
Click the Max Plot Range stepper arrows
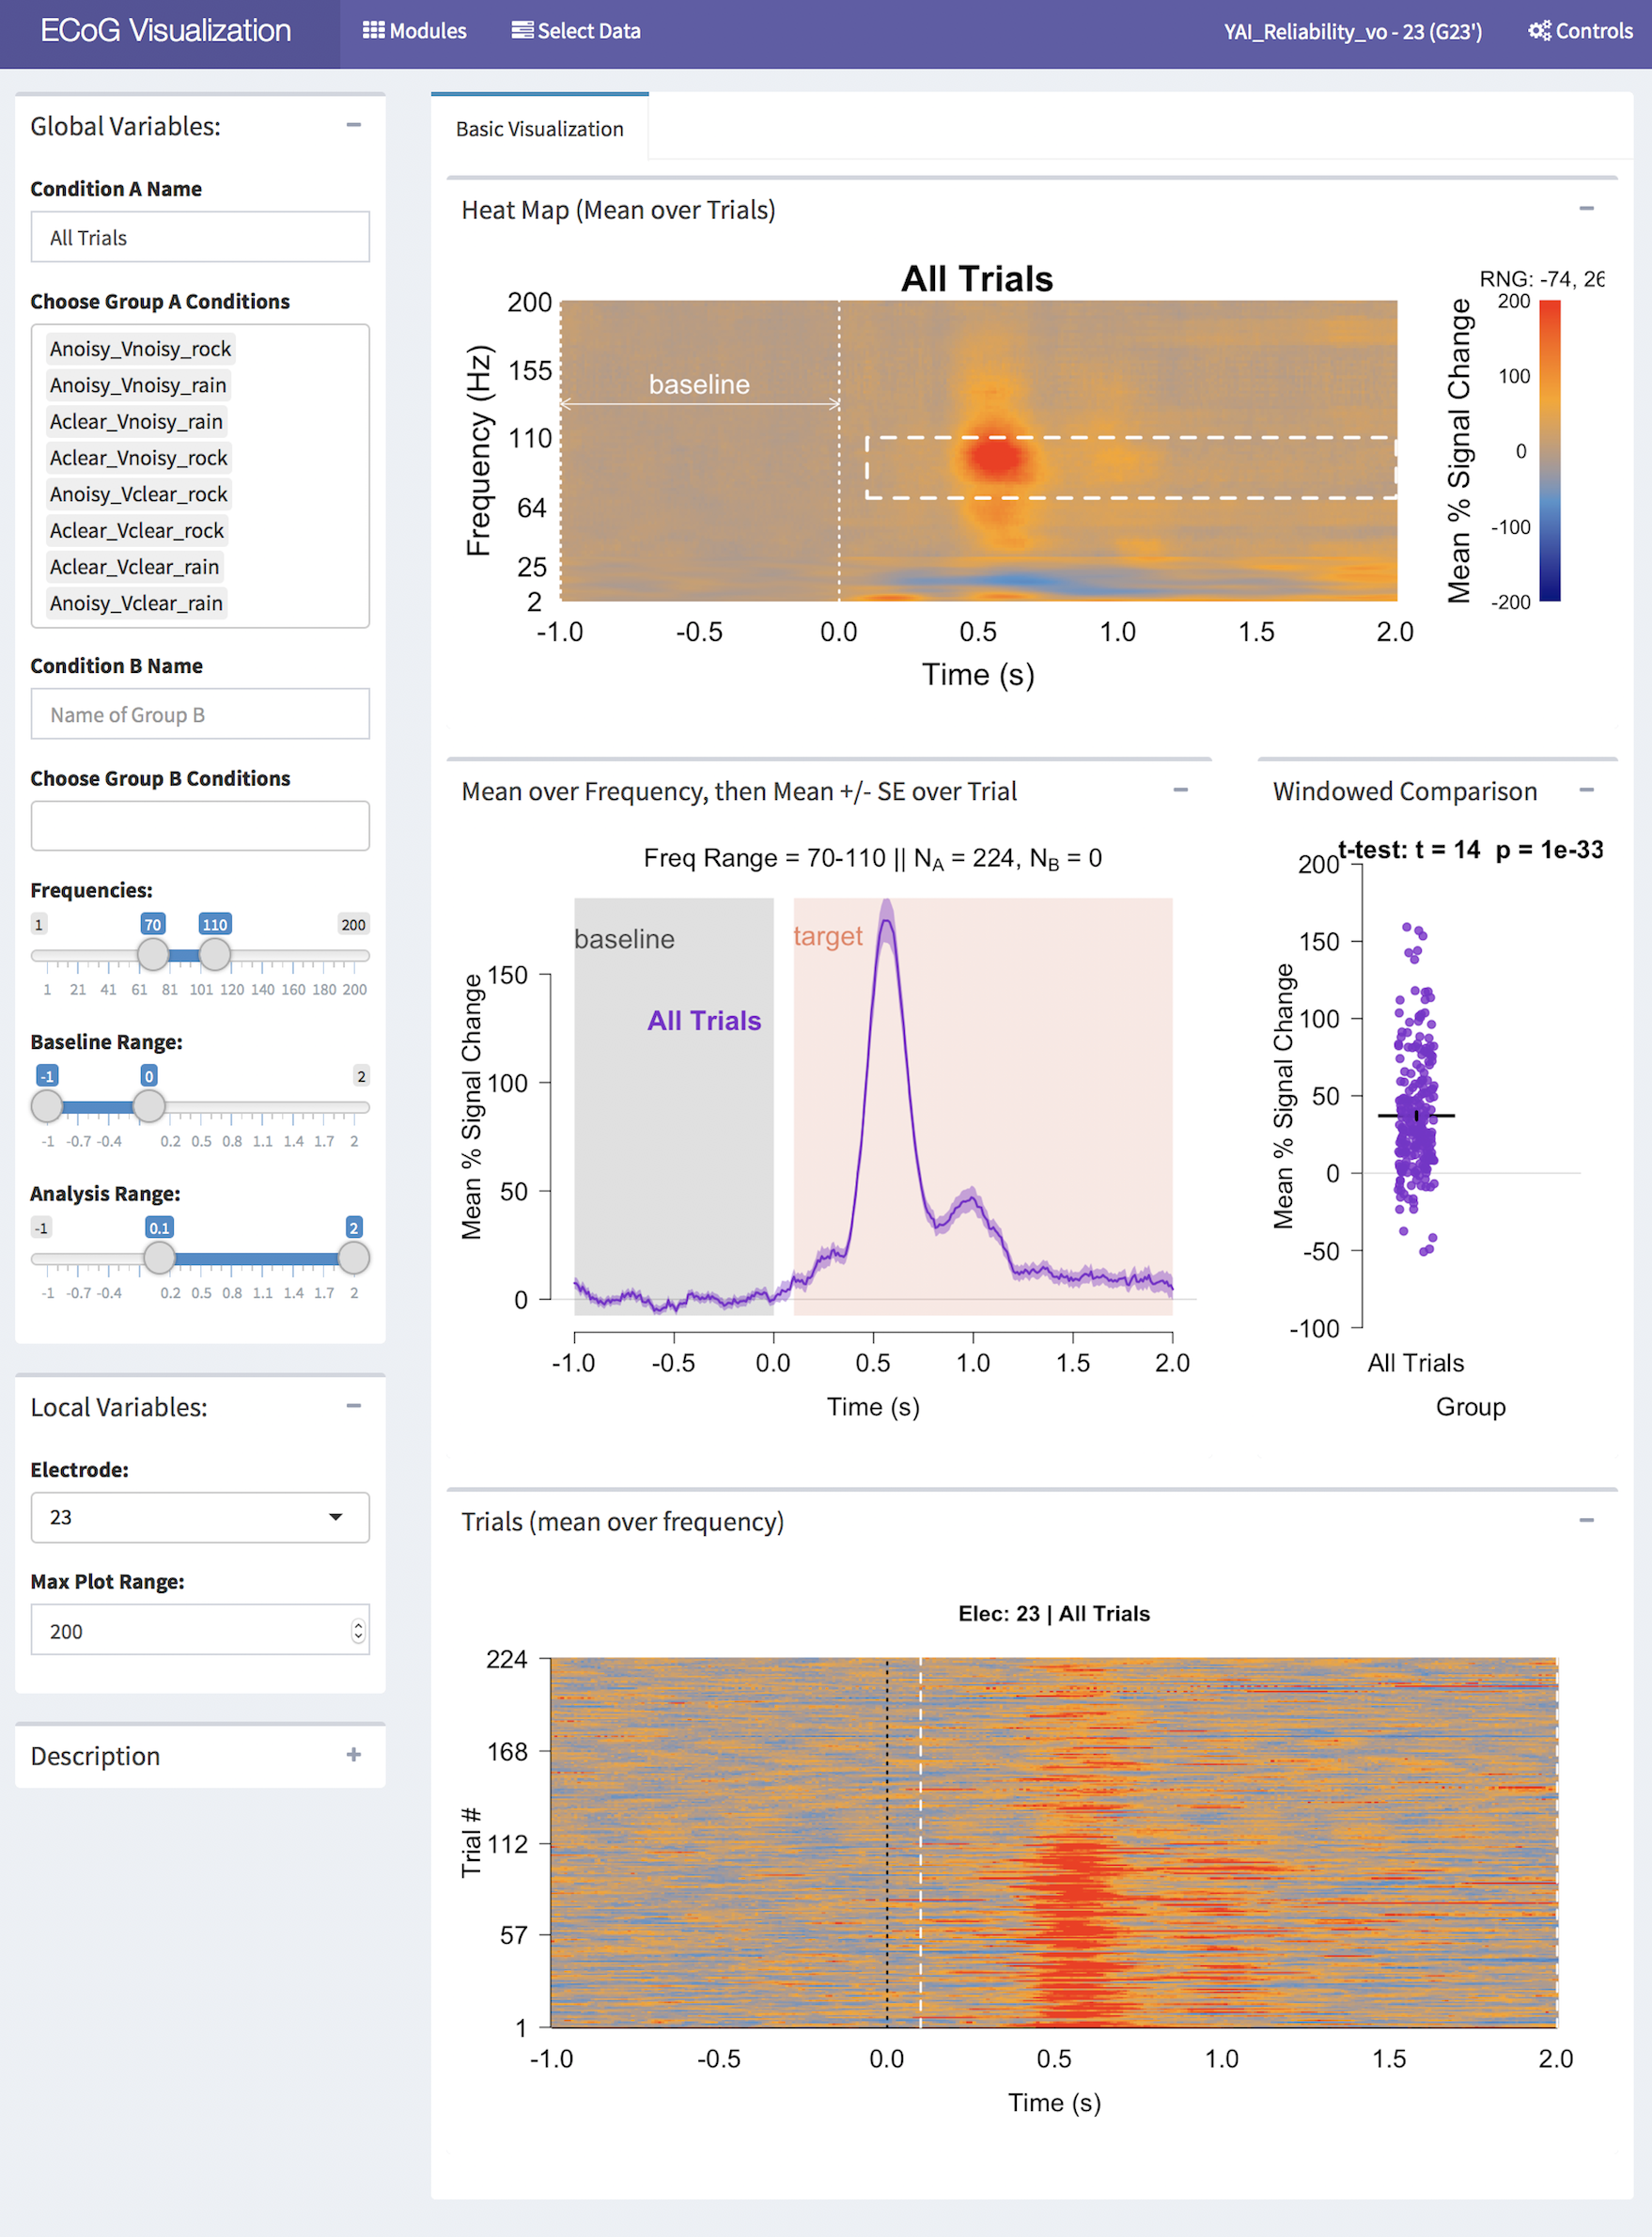pyautogui.click(x=358, y=1631)
